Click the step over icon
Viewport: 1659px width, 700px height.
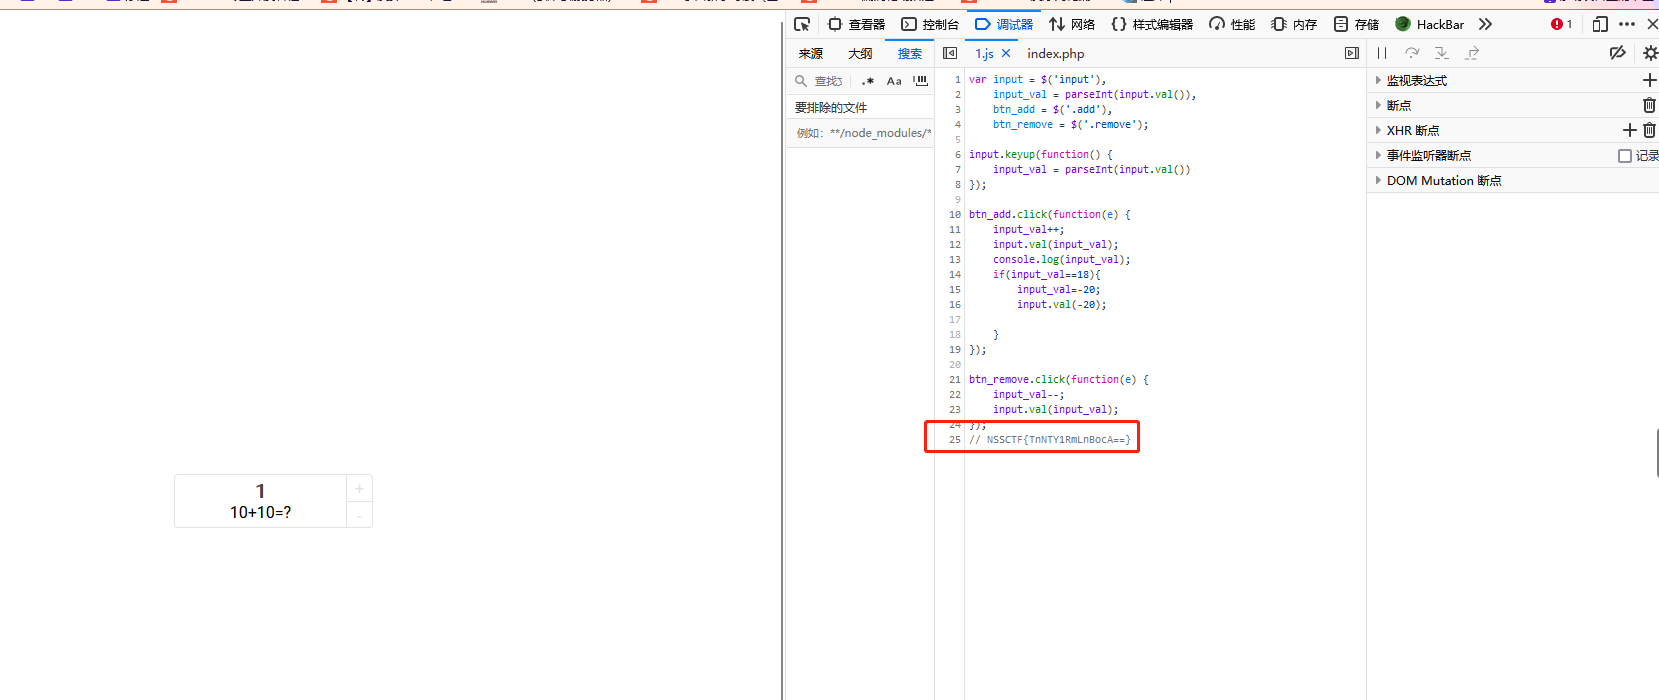coord(1412,53)
